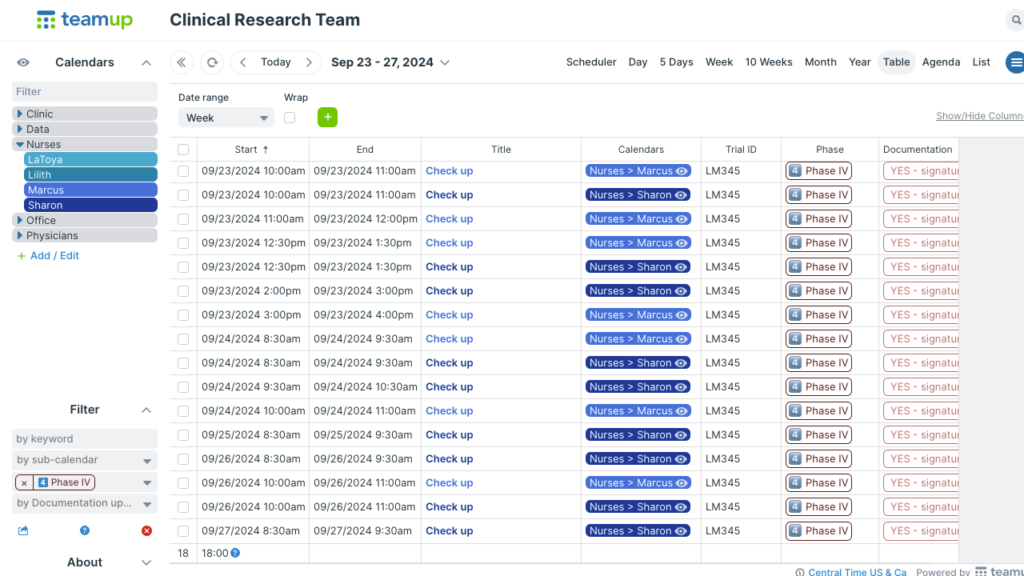Click the teamup logo
The width and height of the screenshot is (1024, 576).
[x=84, y=20]
